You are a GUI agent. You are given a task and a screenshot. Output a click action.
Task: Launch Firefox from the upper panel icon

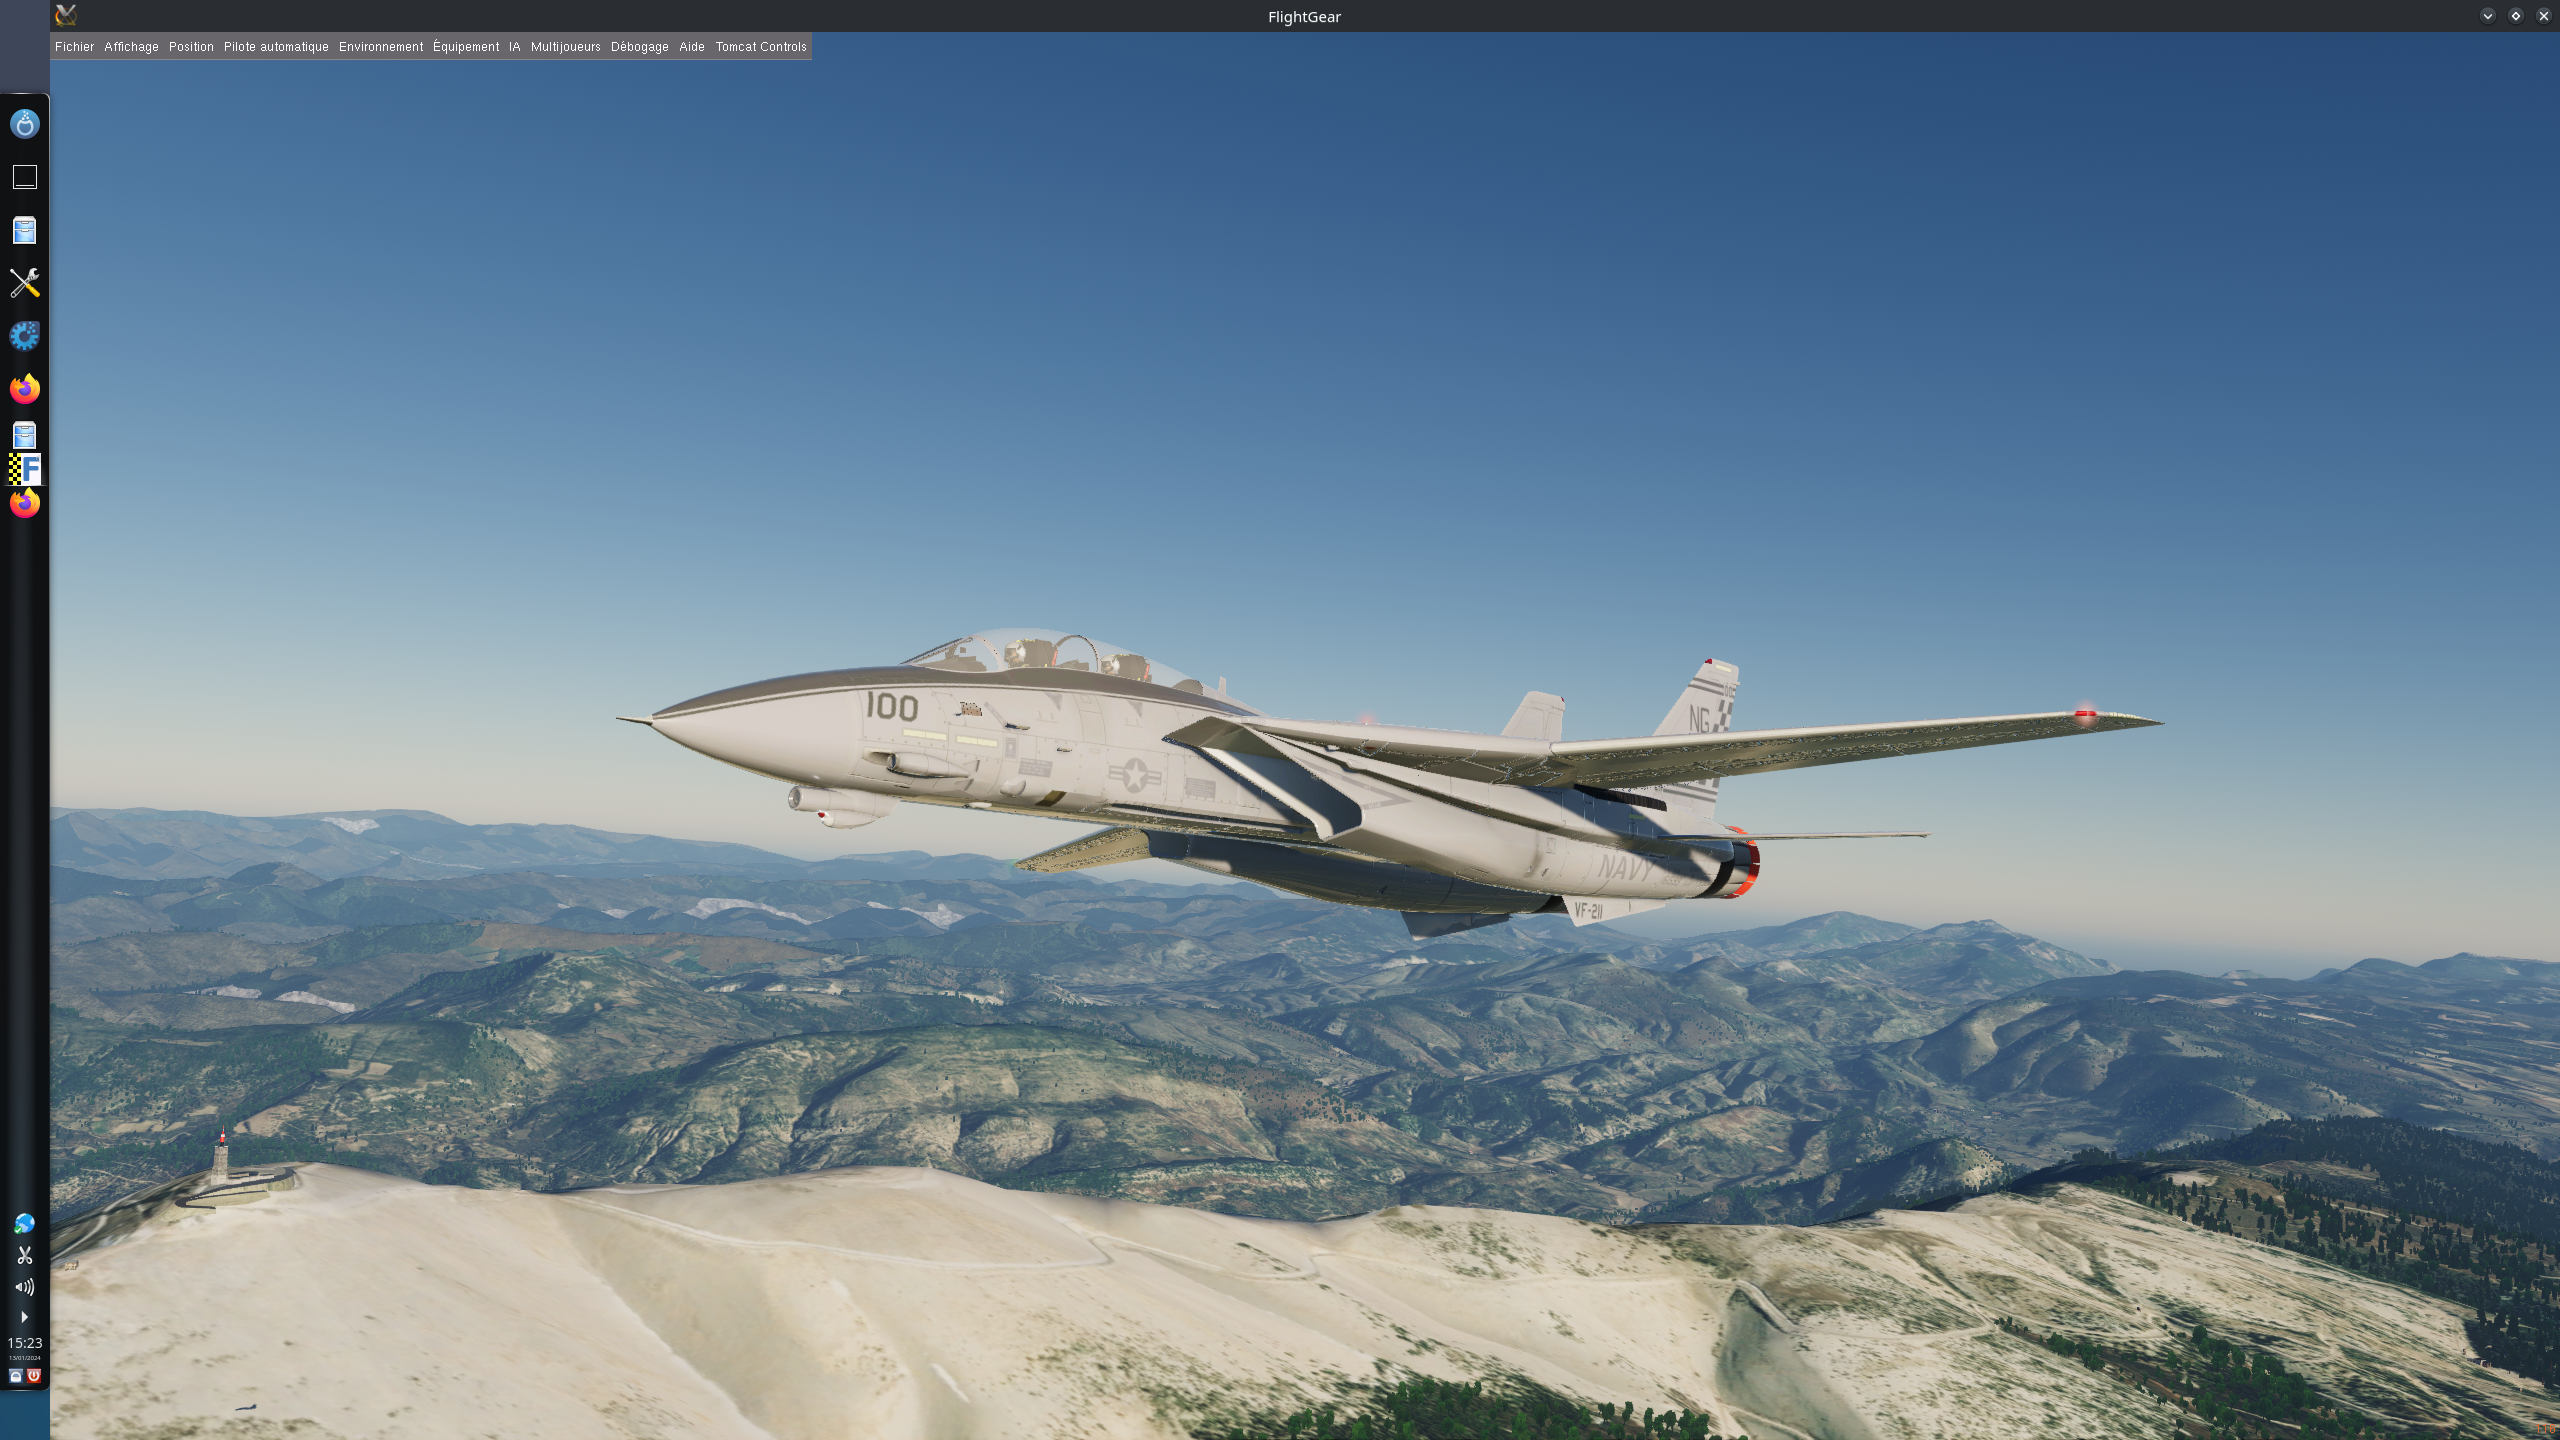tap(24, 389)
